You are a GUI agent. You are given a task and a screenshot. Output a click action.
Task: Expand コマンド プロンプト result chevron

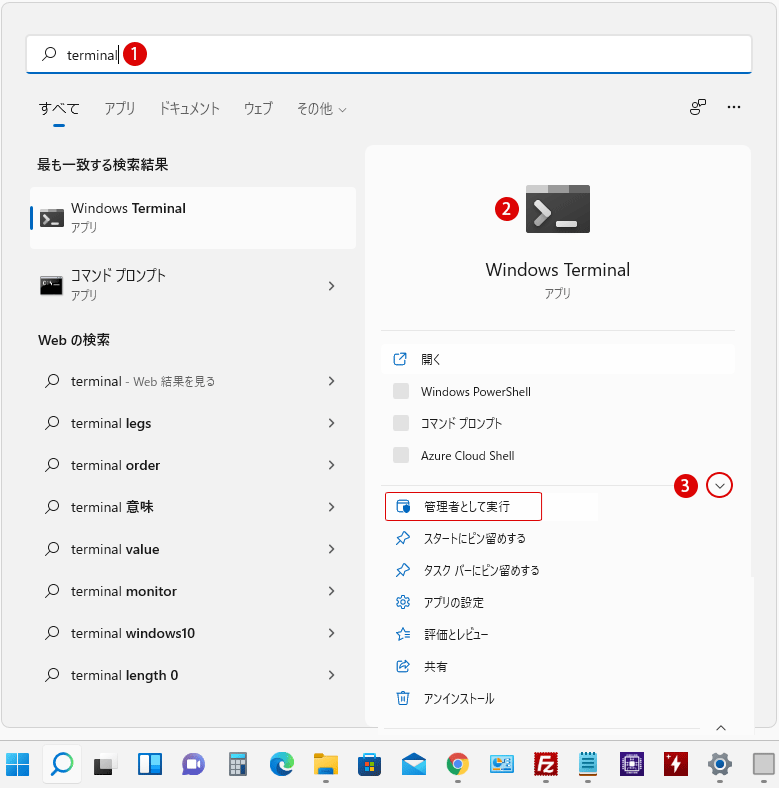coord(331,286)
